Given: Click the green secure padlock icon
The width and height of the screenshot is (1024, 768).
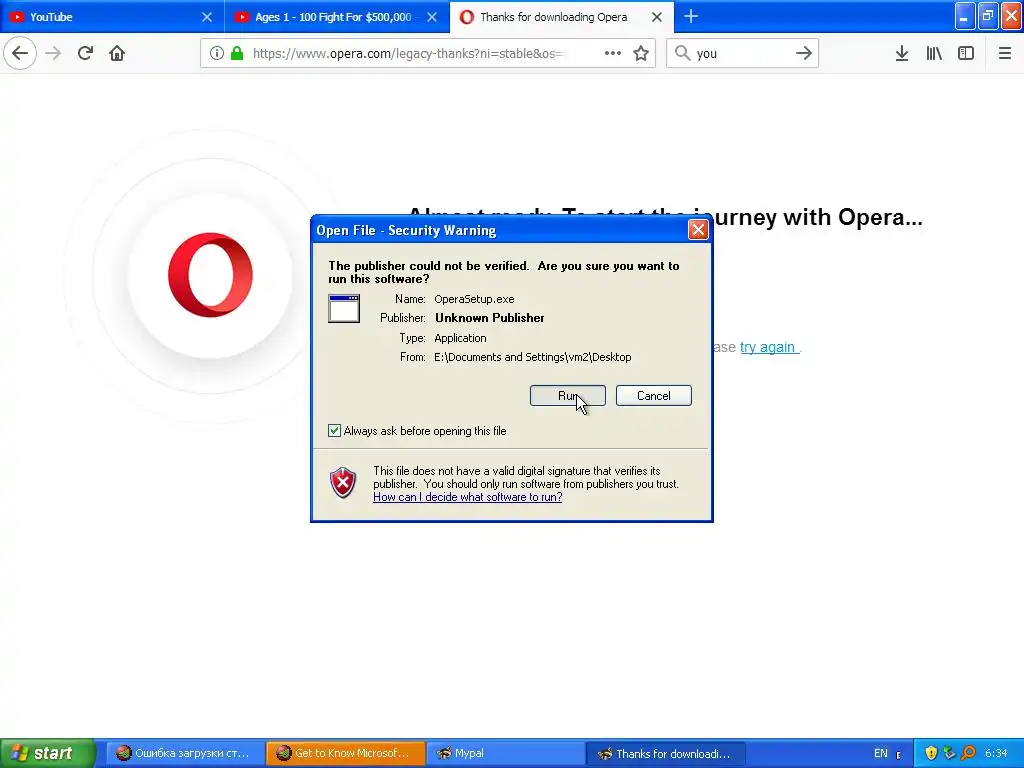Looking at the screenshot, I should [237, 53].
